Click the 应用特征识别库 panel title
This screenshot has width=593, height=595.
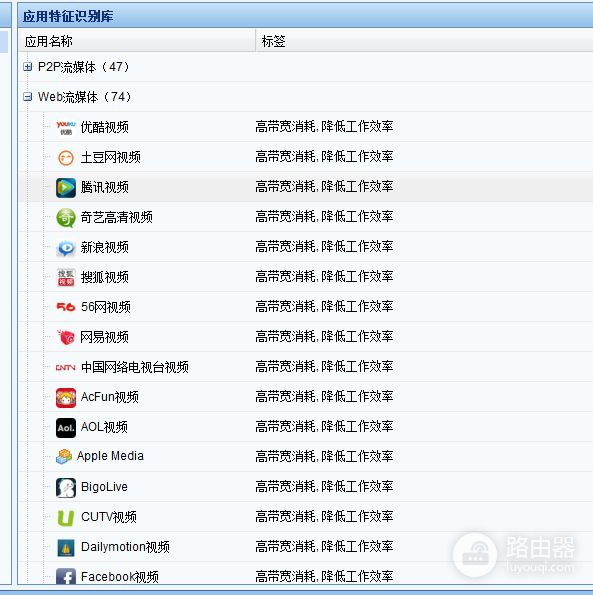68,16
